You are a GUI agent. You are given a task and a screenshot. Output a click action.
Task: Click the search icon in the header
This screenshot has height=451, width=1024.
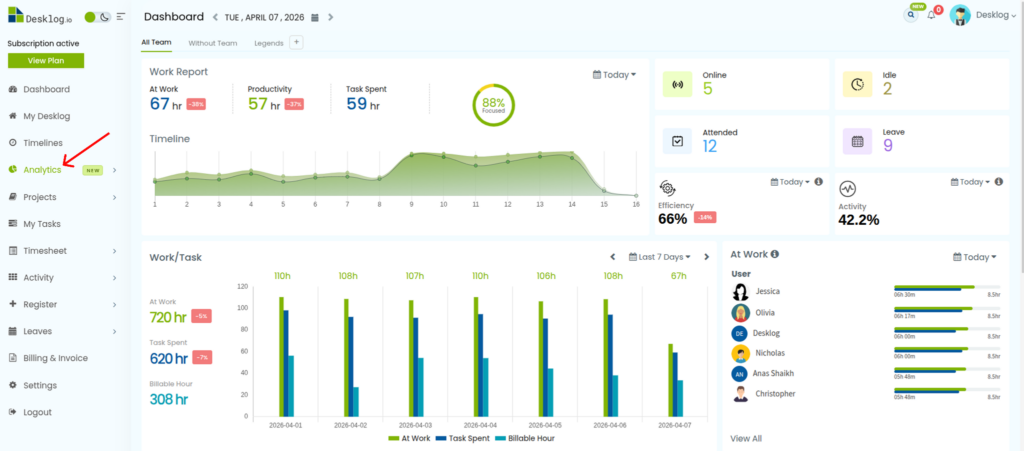point(911,15)
